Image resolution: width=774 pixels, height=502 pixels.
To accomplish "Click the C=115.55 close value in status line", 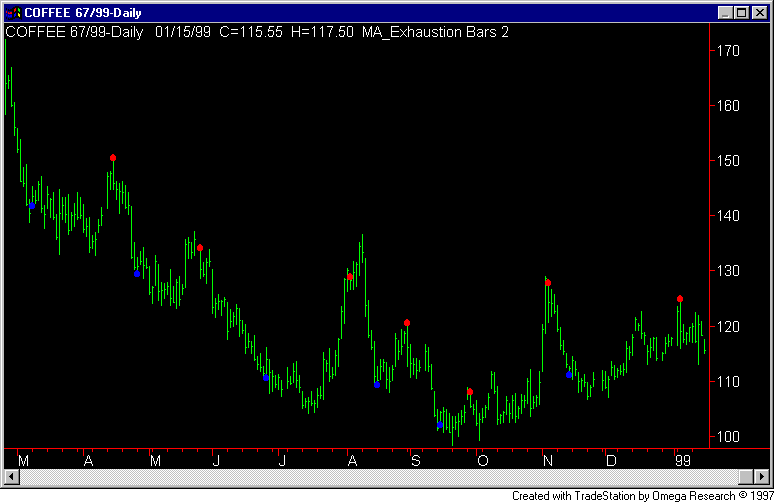I will pos(251,32).
